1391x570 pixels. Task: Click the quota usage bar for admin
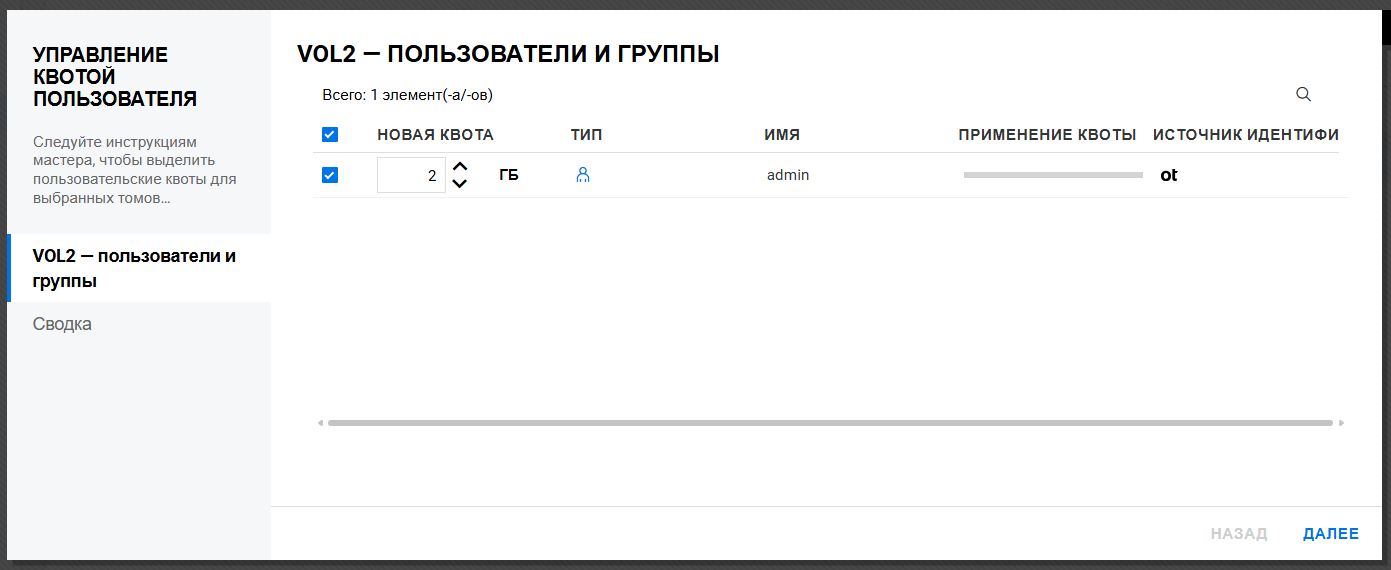coord(1052,175)
